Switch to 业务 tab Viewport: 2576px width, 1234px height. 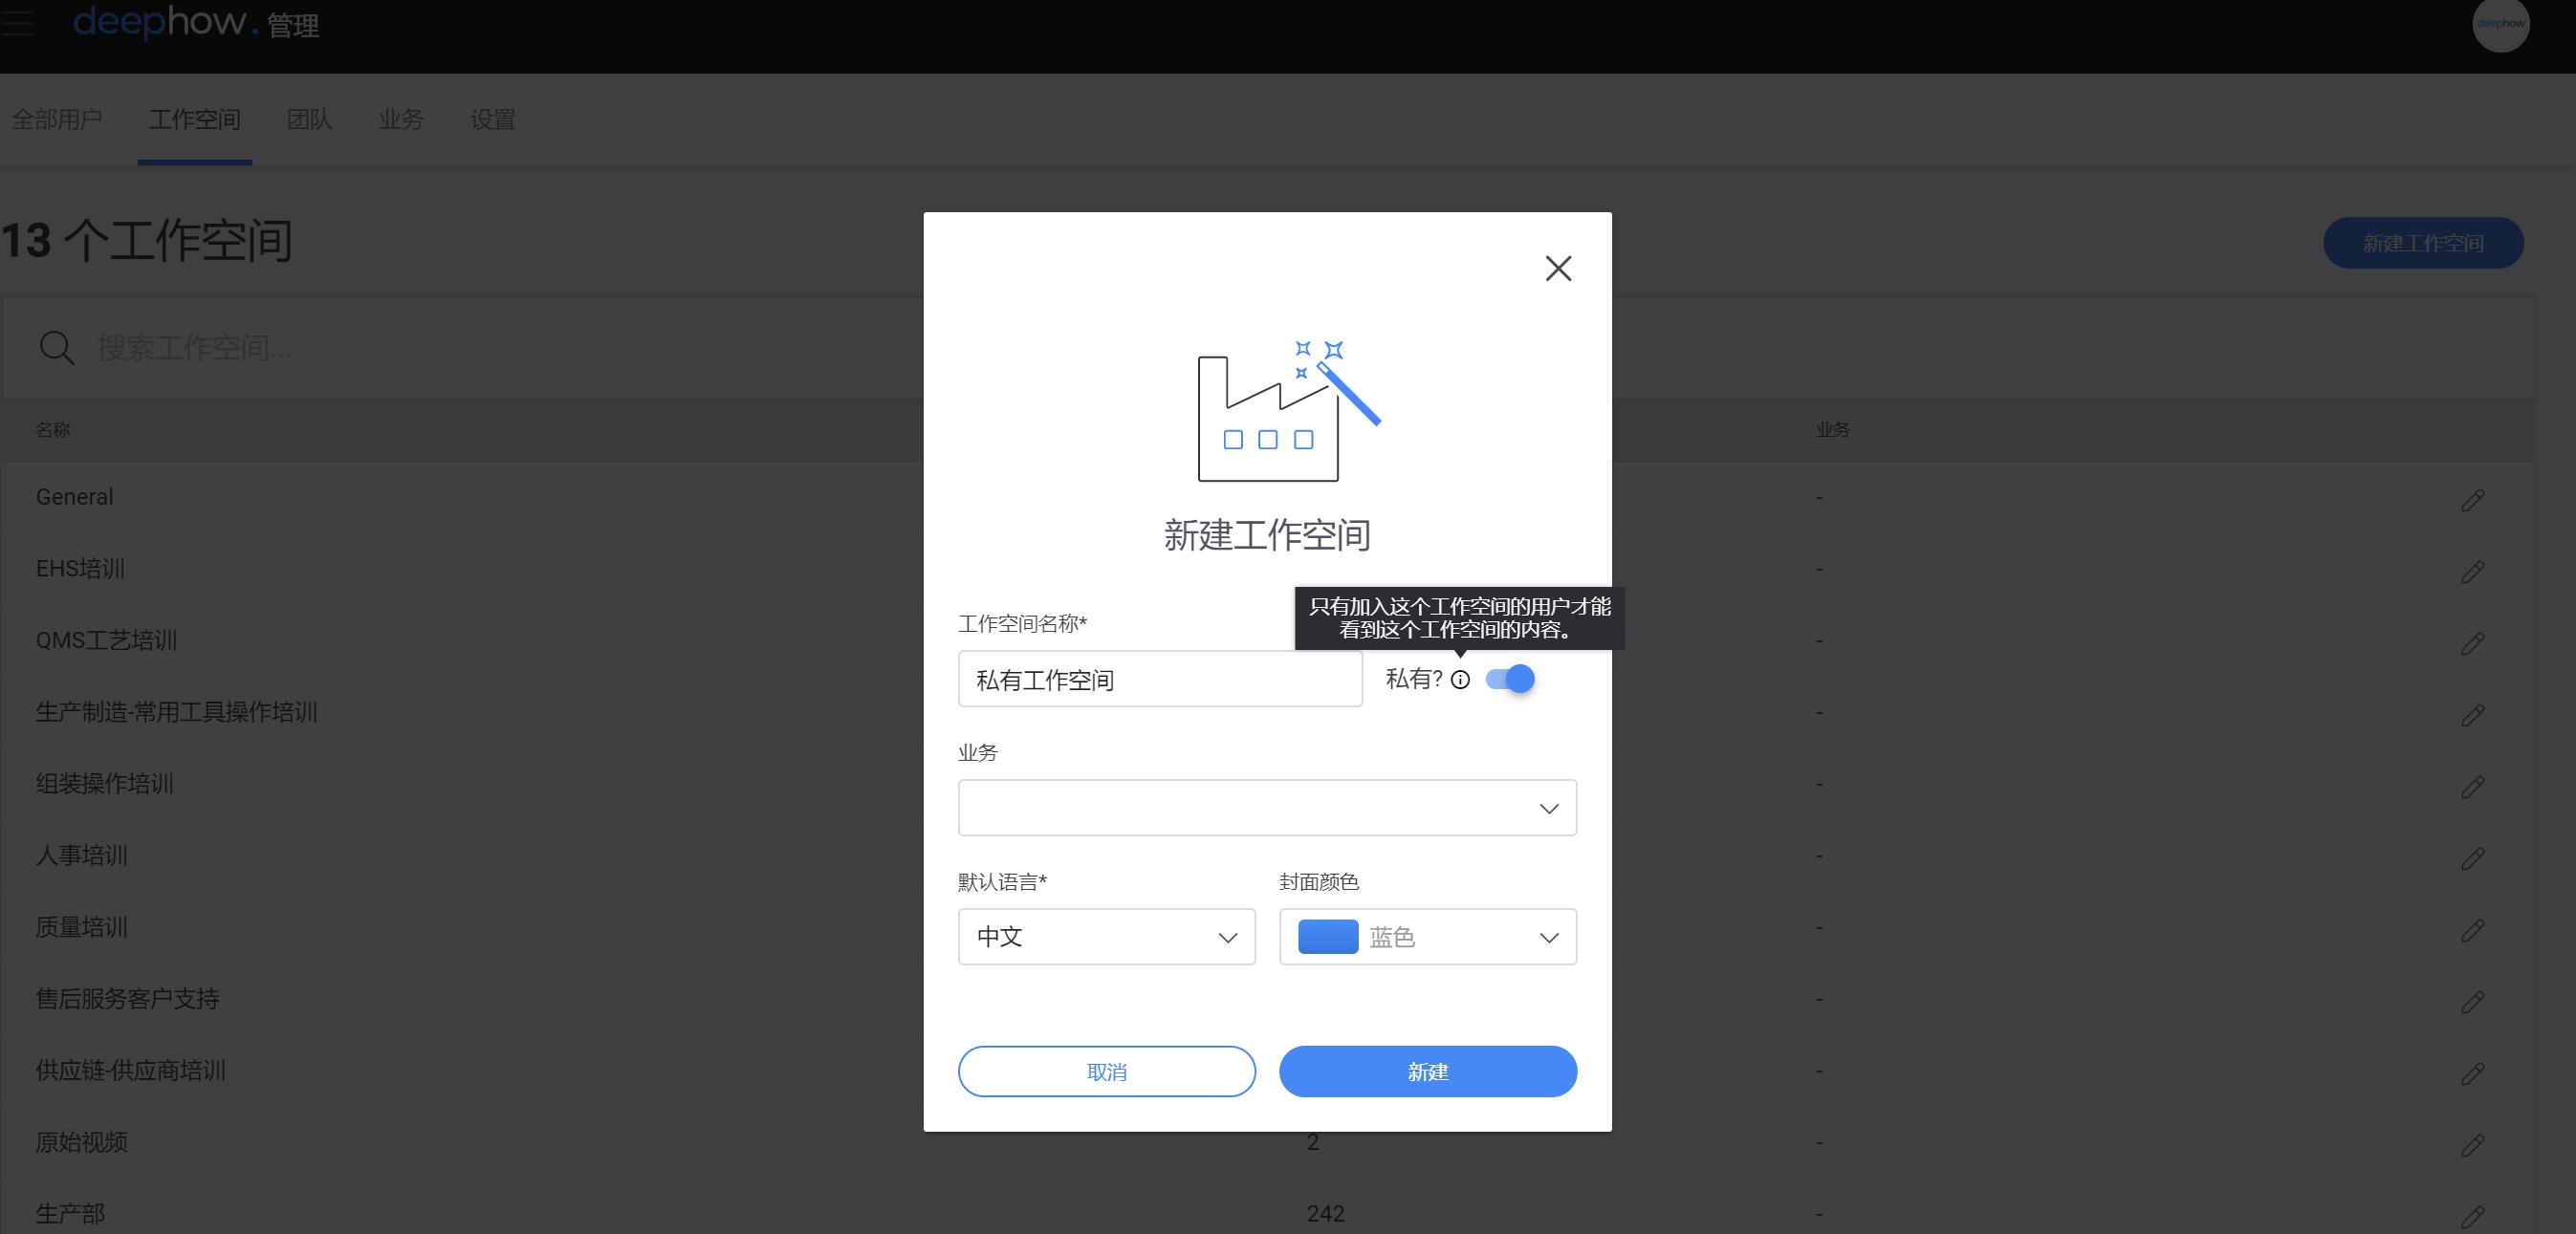point(401,120)
